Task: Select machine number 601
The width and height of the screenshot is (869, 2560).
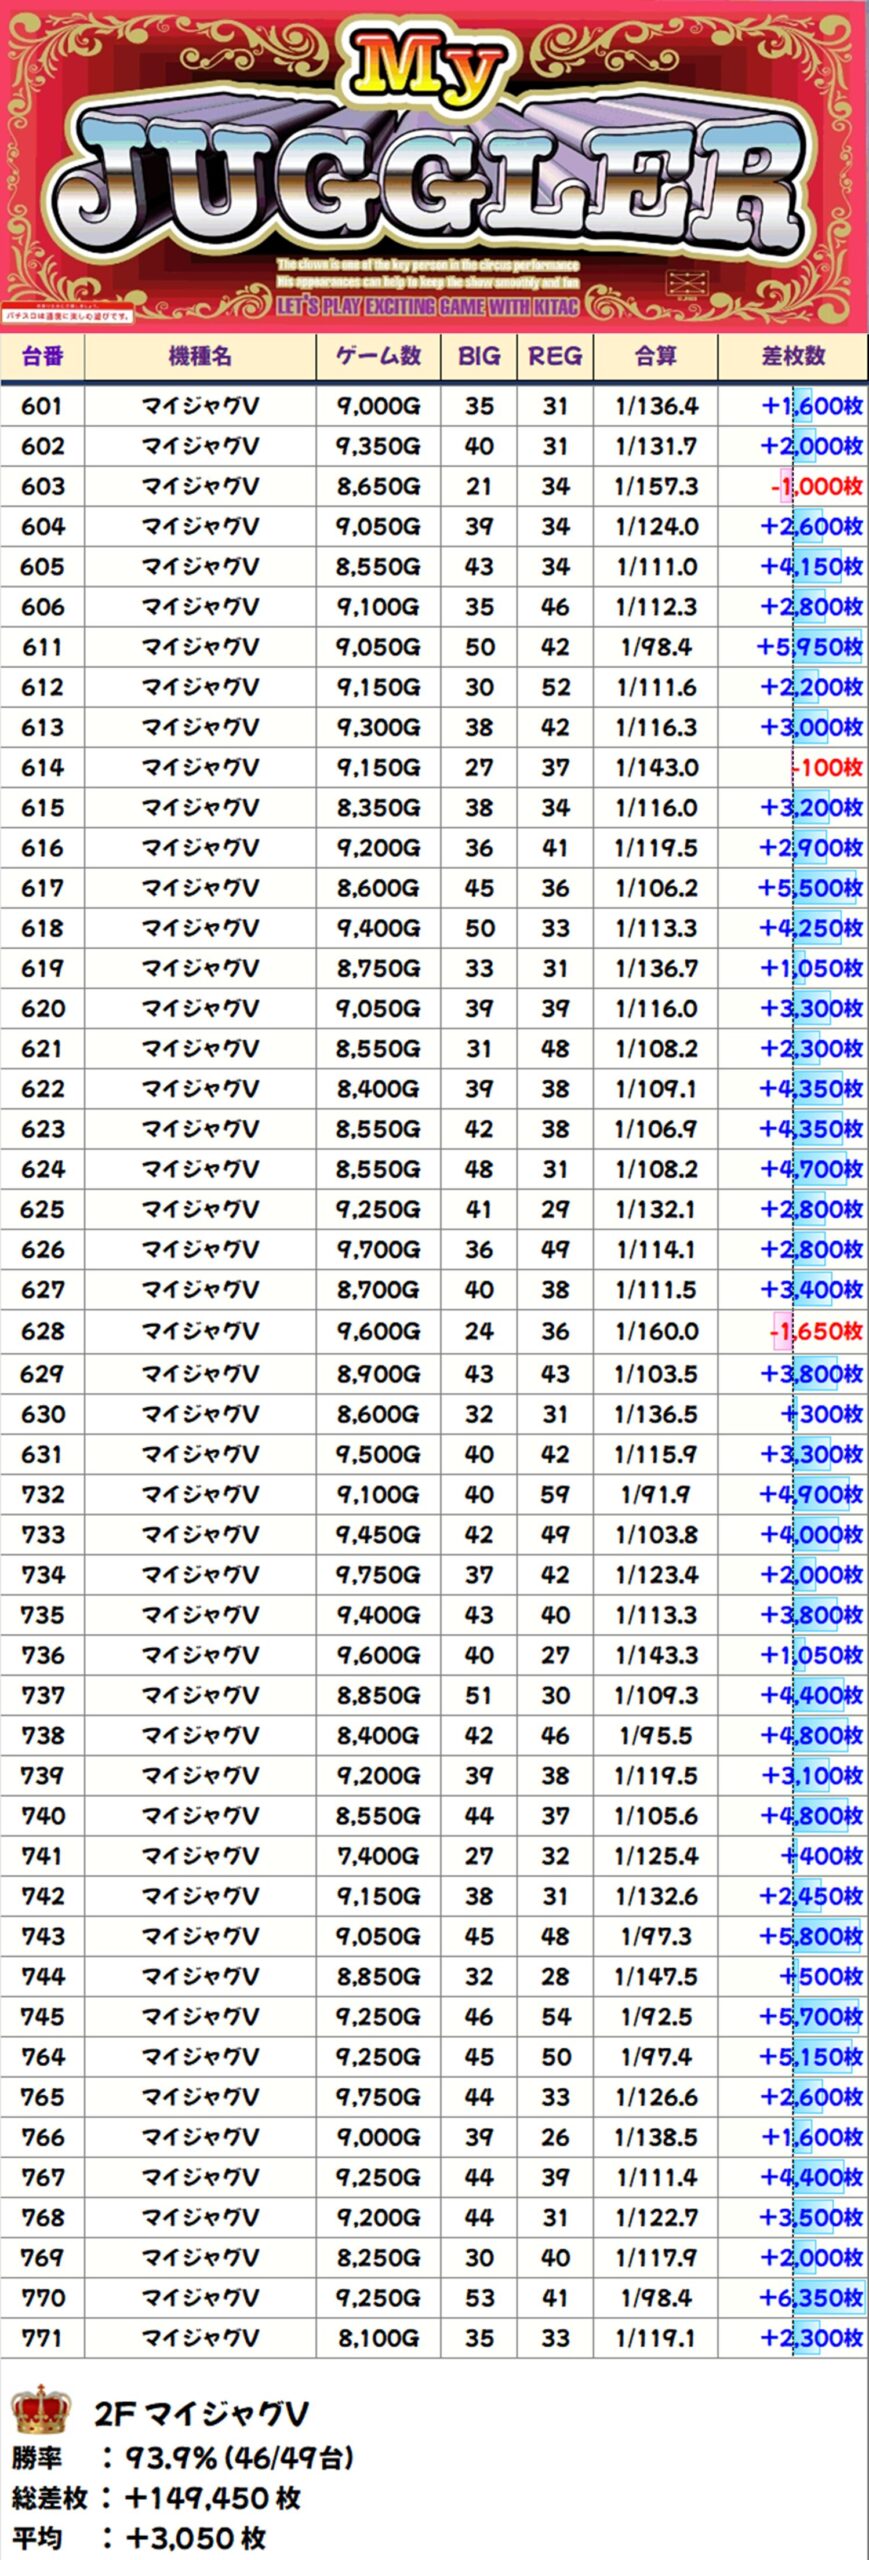Action: click(x=42, y=407)
